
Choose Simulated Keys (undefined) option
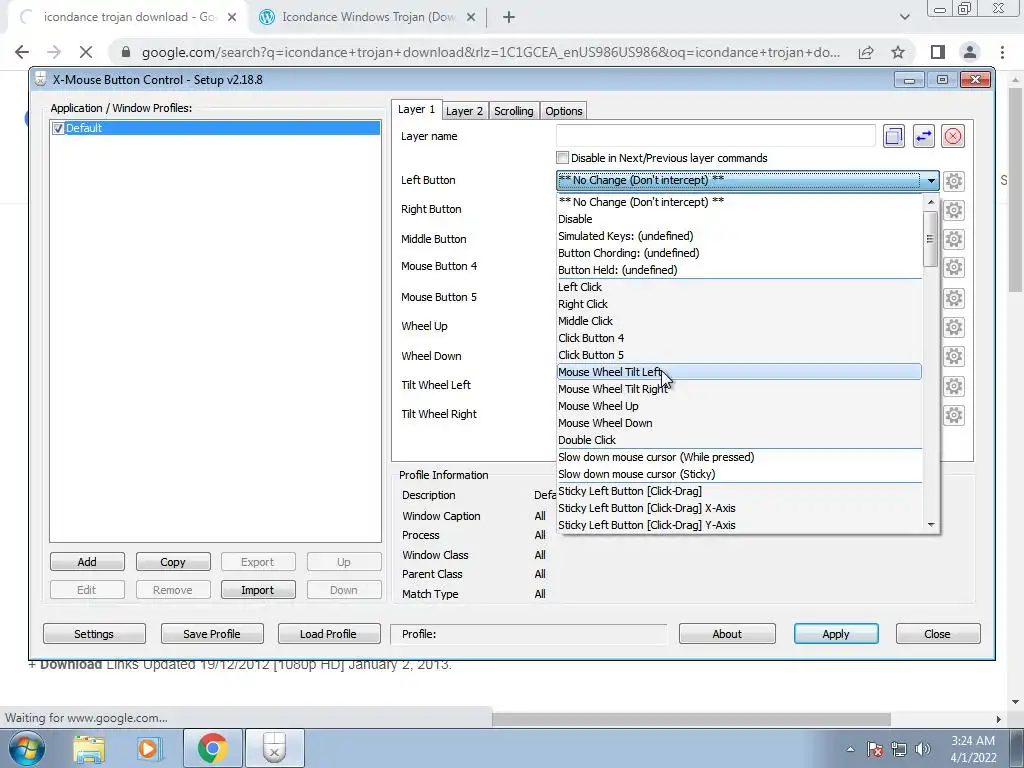739,236
